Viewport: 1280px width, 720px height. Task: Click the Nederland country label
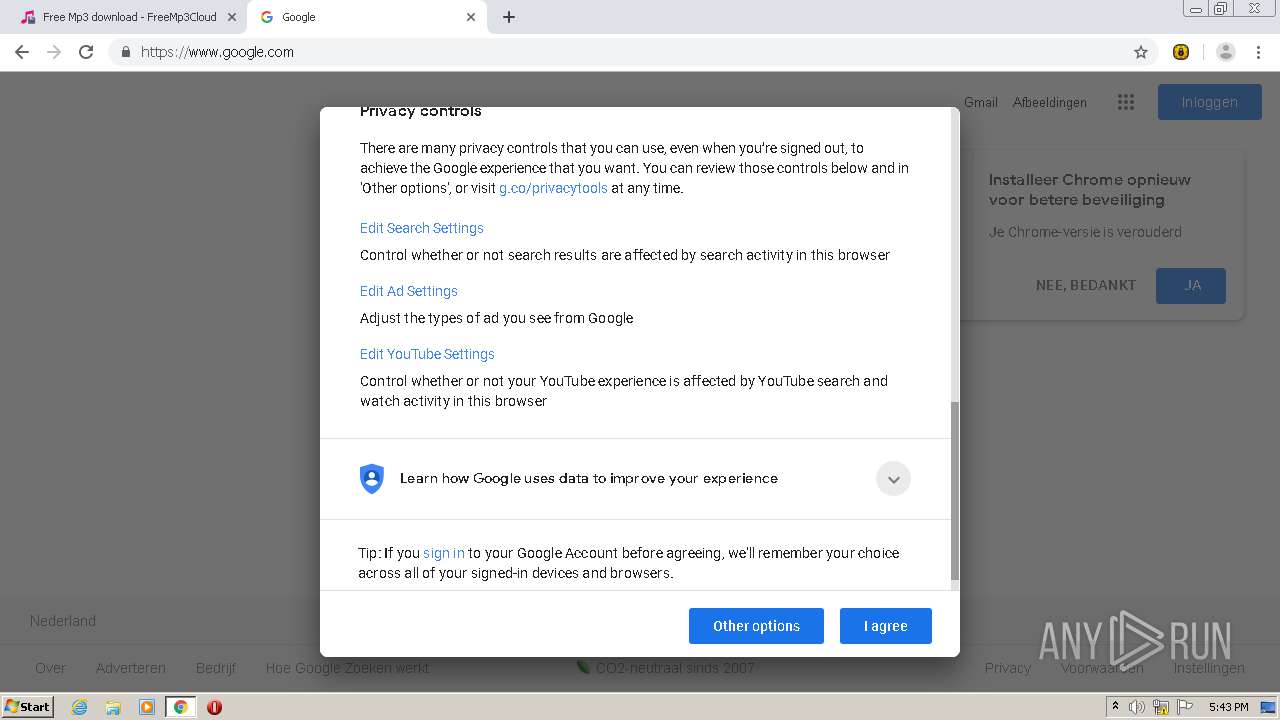[63, 621]
